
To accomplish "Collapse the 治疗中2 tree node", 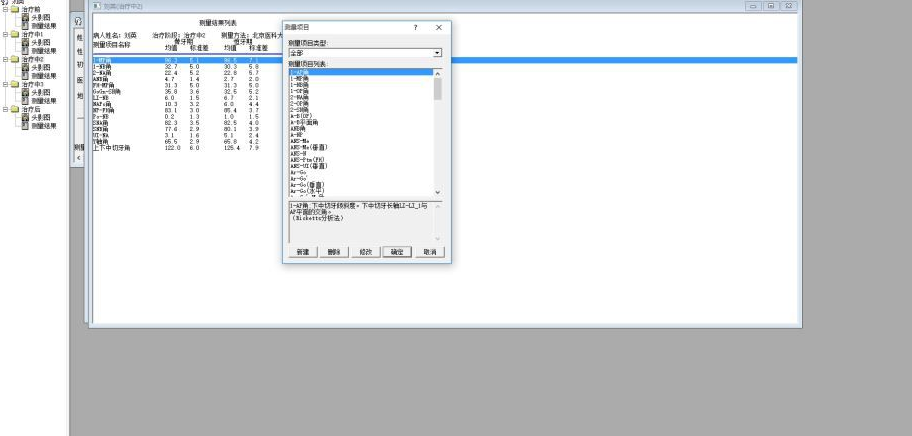I will [x=5, y=60].
